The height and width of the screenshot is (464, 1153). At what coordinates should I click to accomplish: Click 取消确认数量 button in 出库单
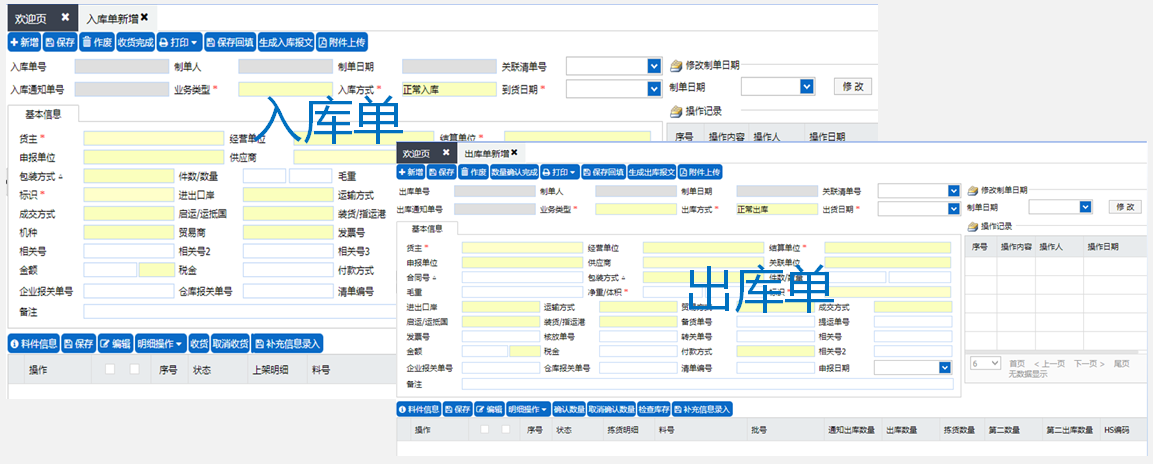point(611,409)
